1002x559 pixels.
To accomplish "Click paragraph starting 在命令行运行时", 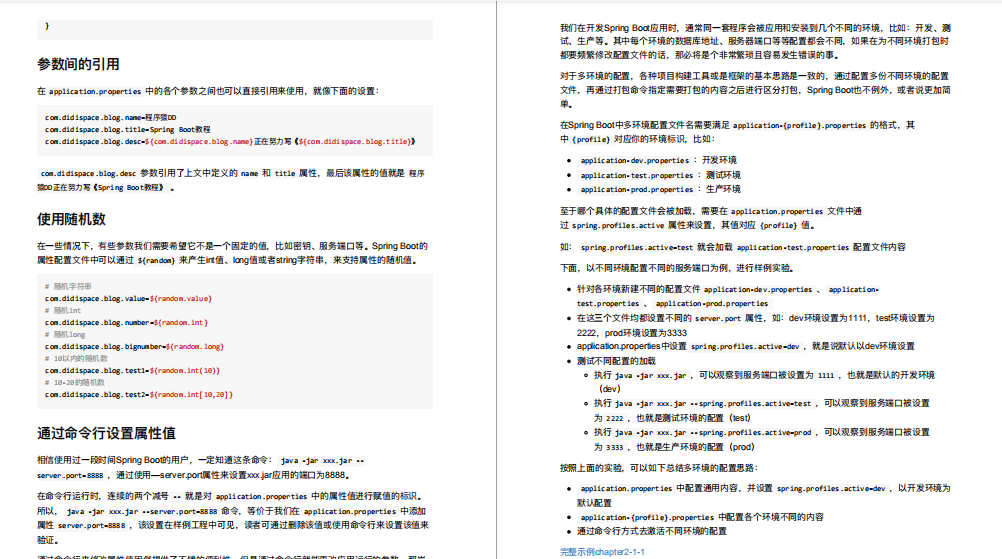I will click(x=233, y=518).
